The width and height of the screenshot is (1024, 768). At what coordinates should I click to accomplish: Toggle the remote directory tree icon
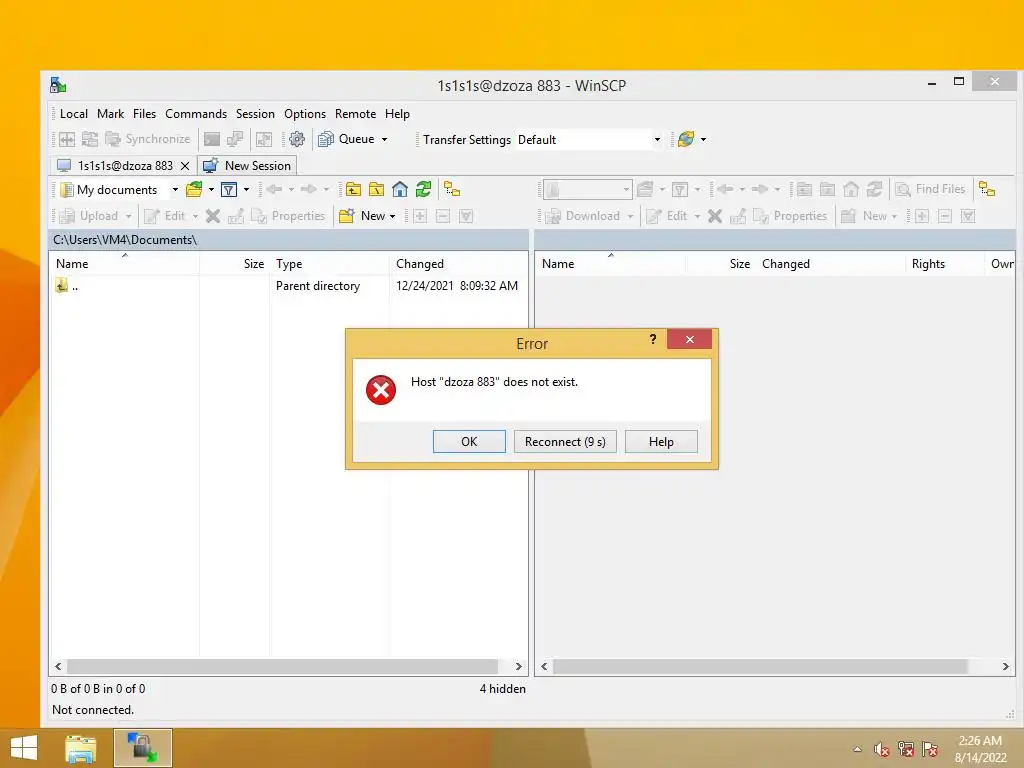click(x=987, y=189)
